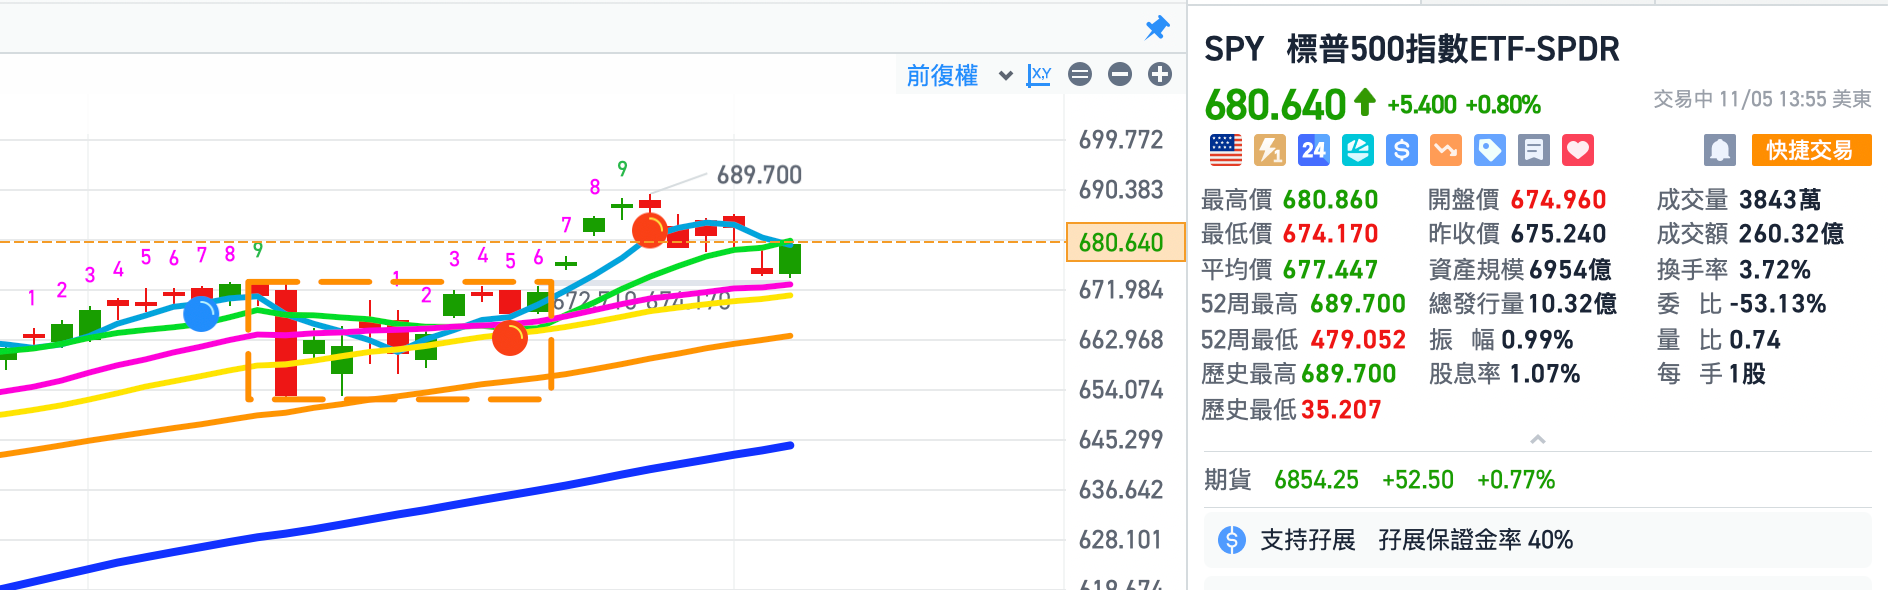Toggle the X,Y axis coordinate icon

point(1039,75)
